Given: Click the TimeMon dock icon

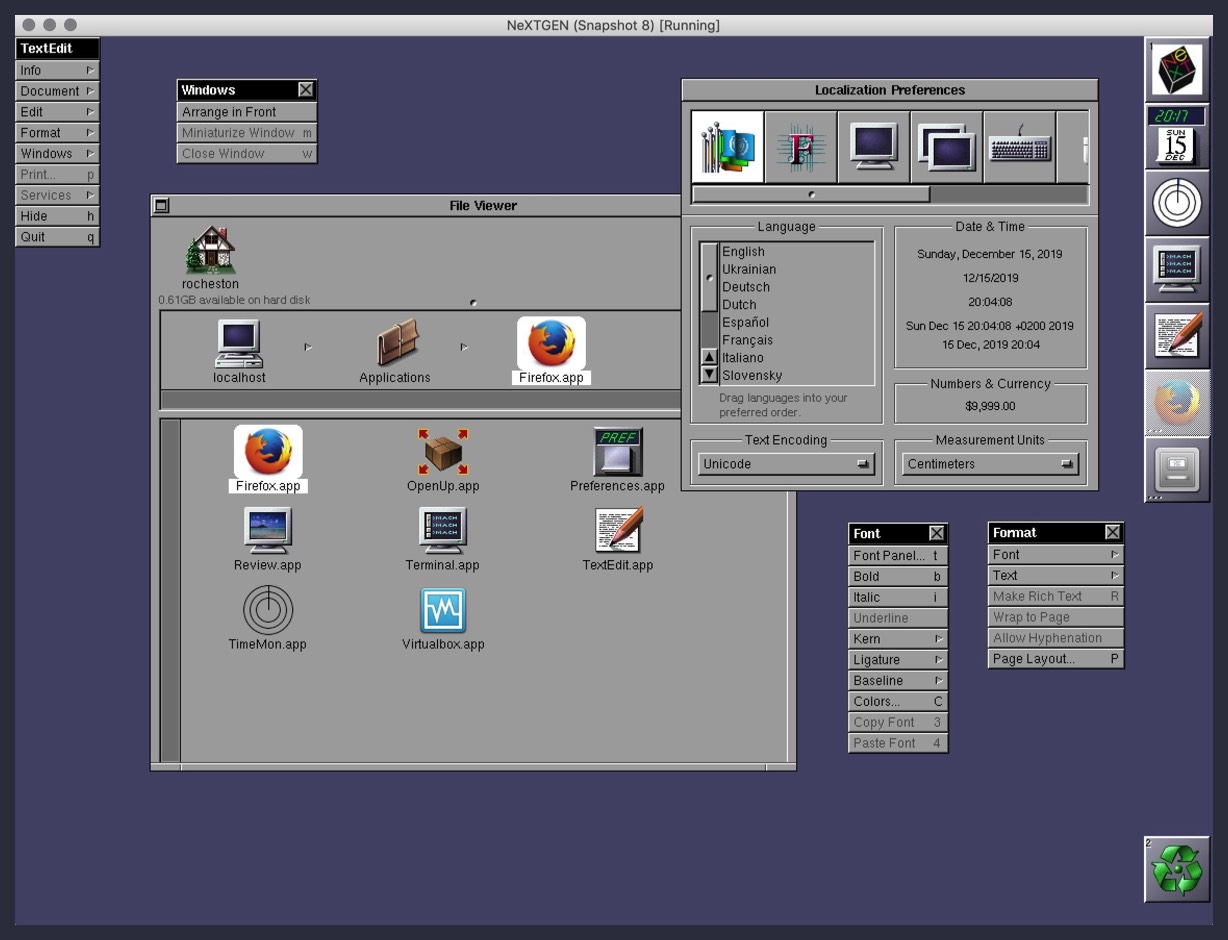Looking at the screenshot, I should tap(1177, 203).
